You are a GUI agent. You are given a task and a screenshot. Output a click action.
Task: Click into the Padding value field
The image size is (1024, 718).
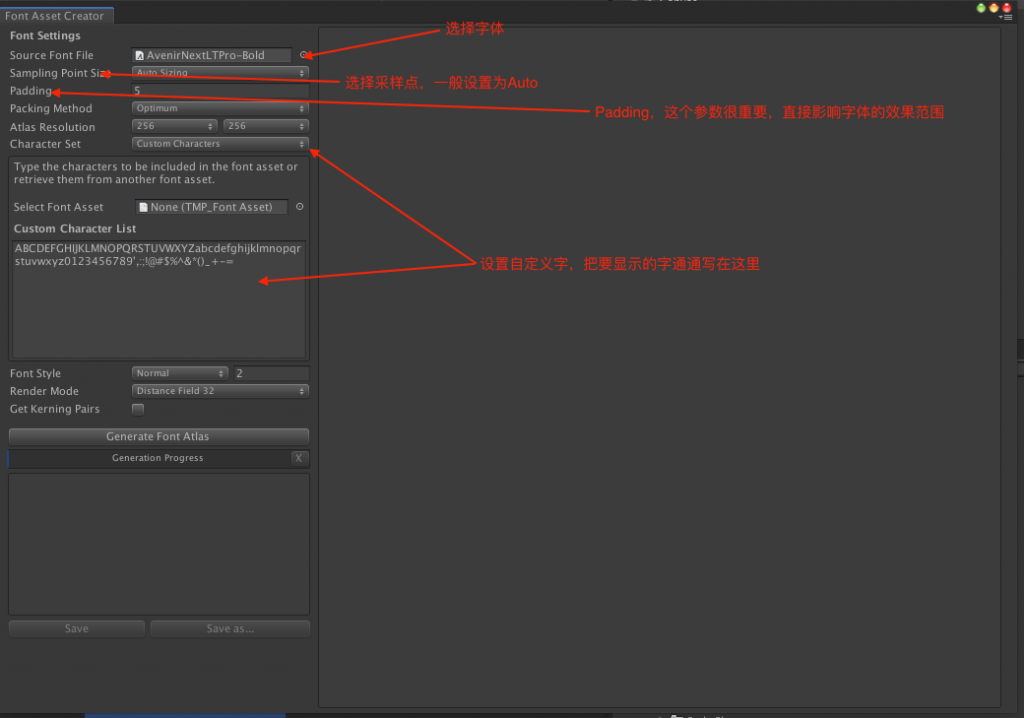point(220,91)
